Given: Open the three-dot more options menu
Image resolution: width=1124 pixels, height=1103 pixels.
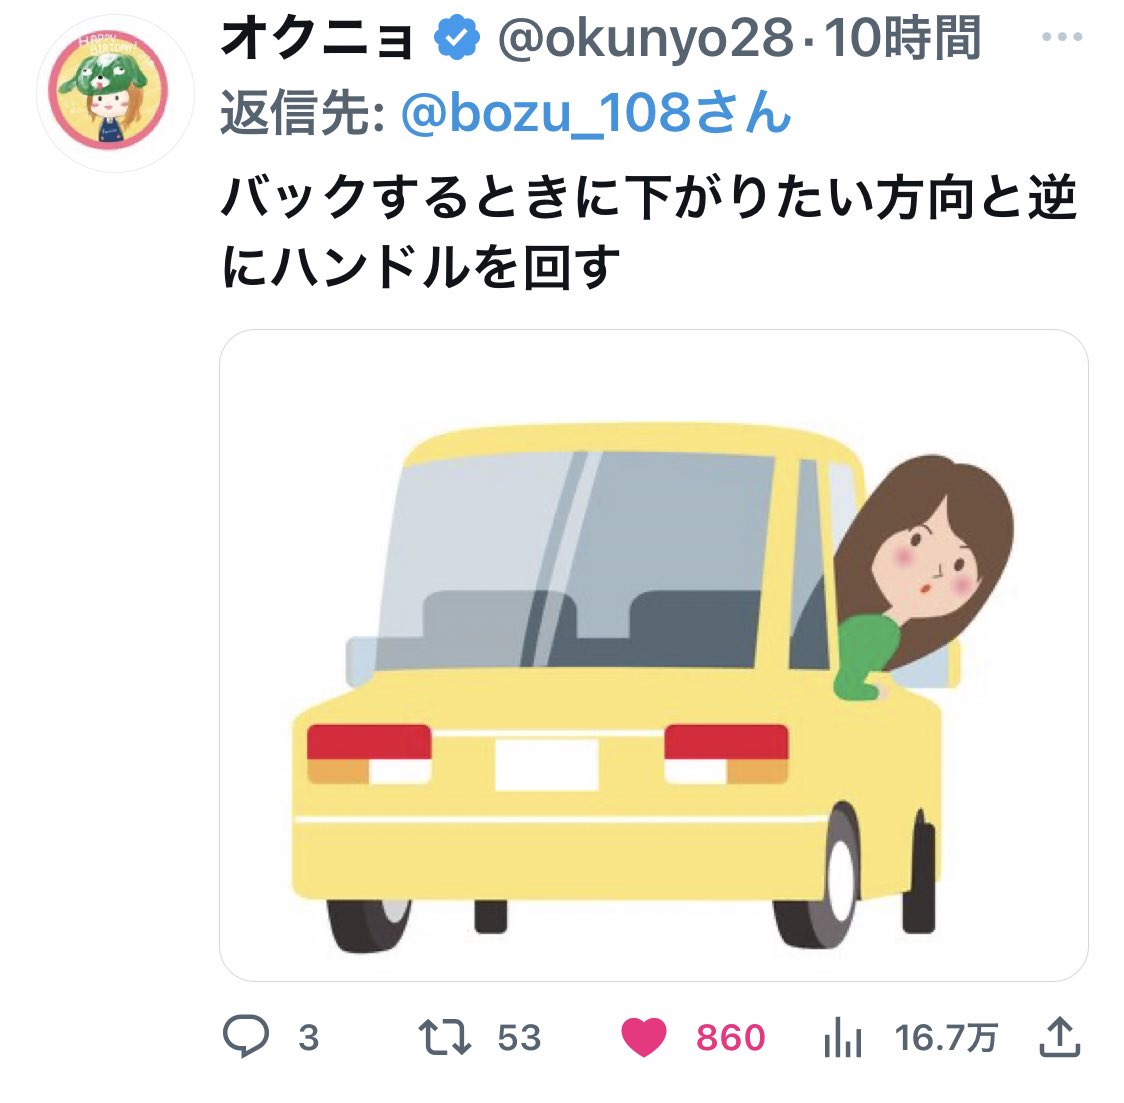Looking at the screenshot, I should [1062, 37].
